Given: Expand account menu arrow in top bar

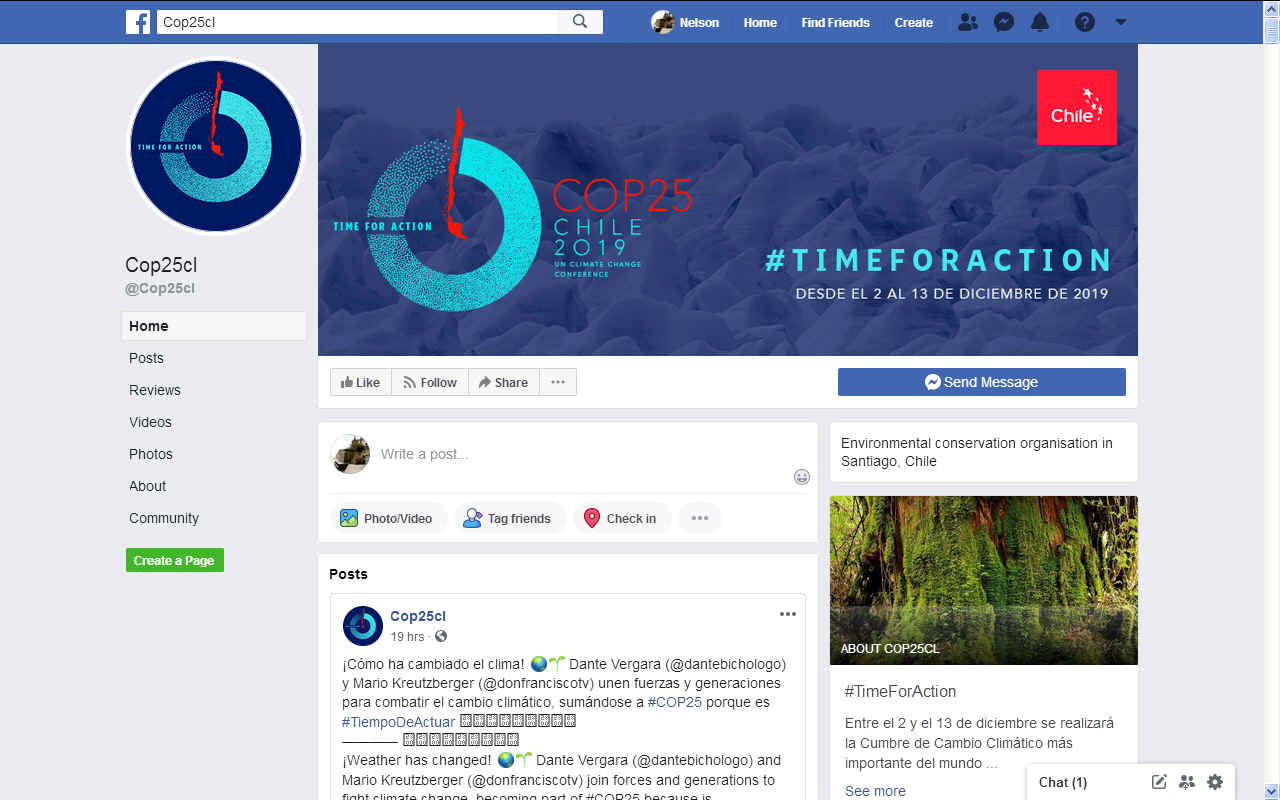Looking at the screenshot, I should [x=1121, y=22].
